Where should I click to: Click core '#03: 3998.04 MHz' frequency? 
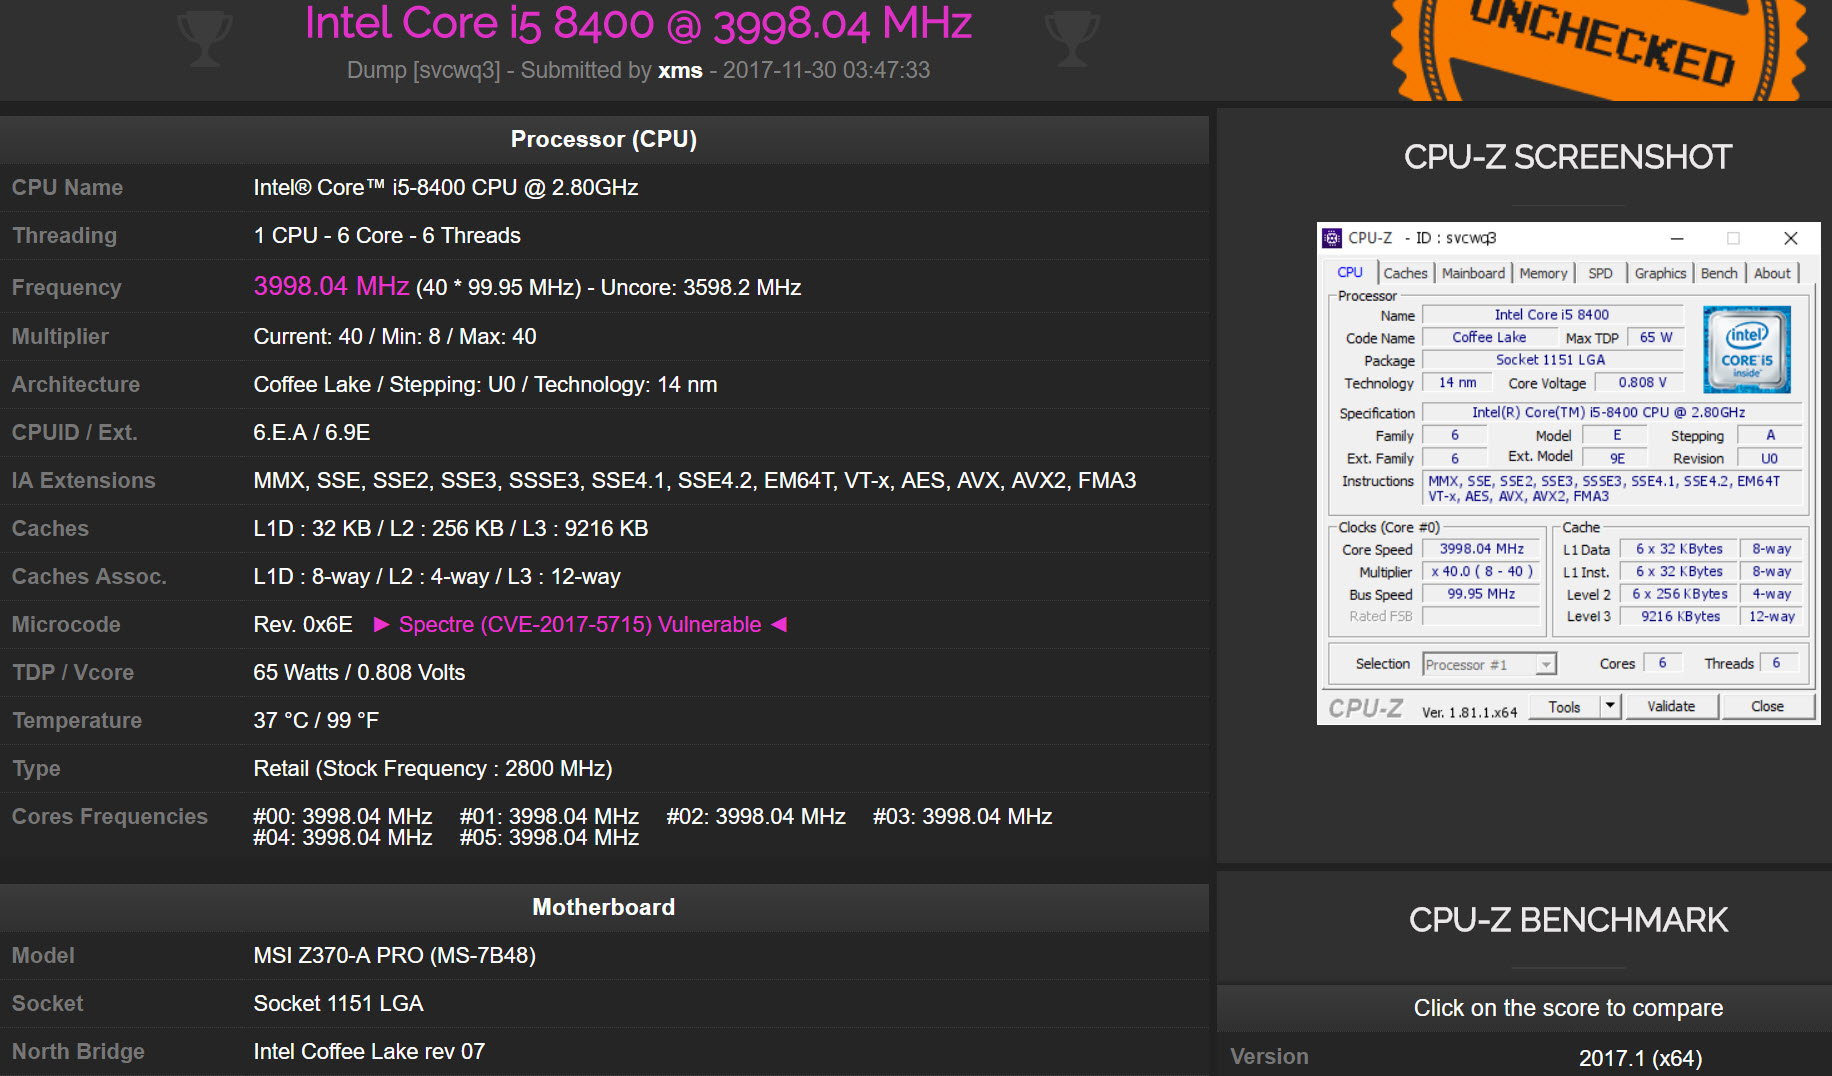coord(962,817)
